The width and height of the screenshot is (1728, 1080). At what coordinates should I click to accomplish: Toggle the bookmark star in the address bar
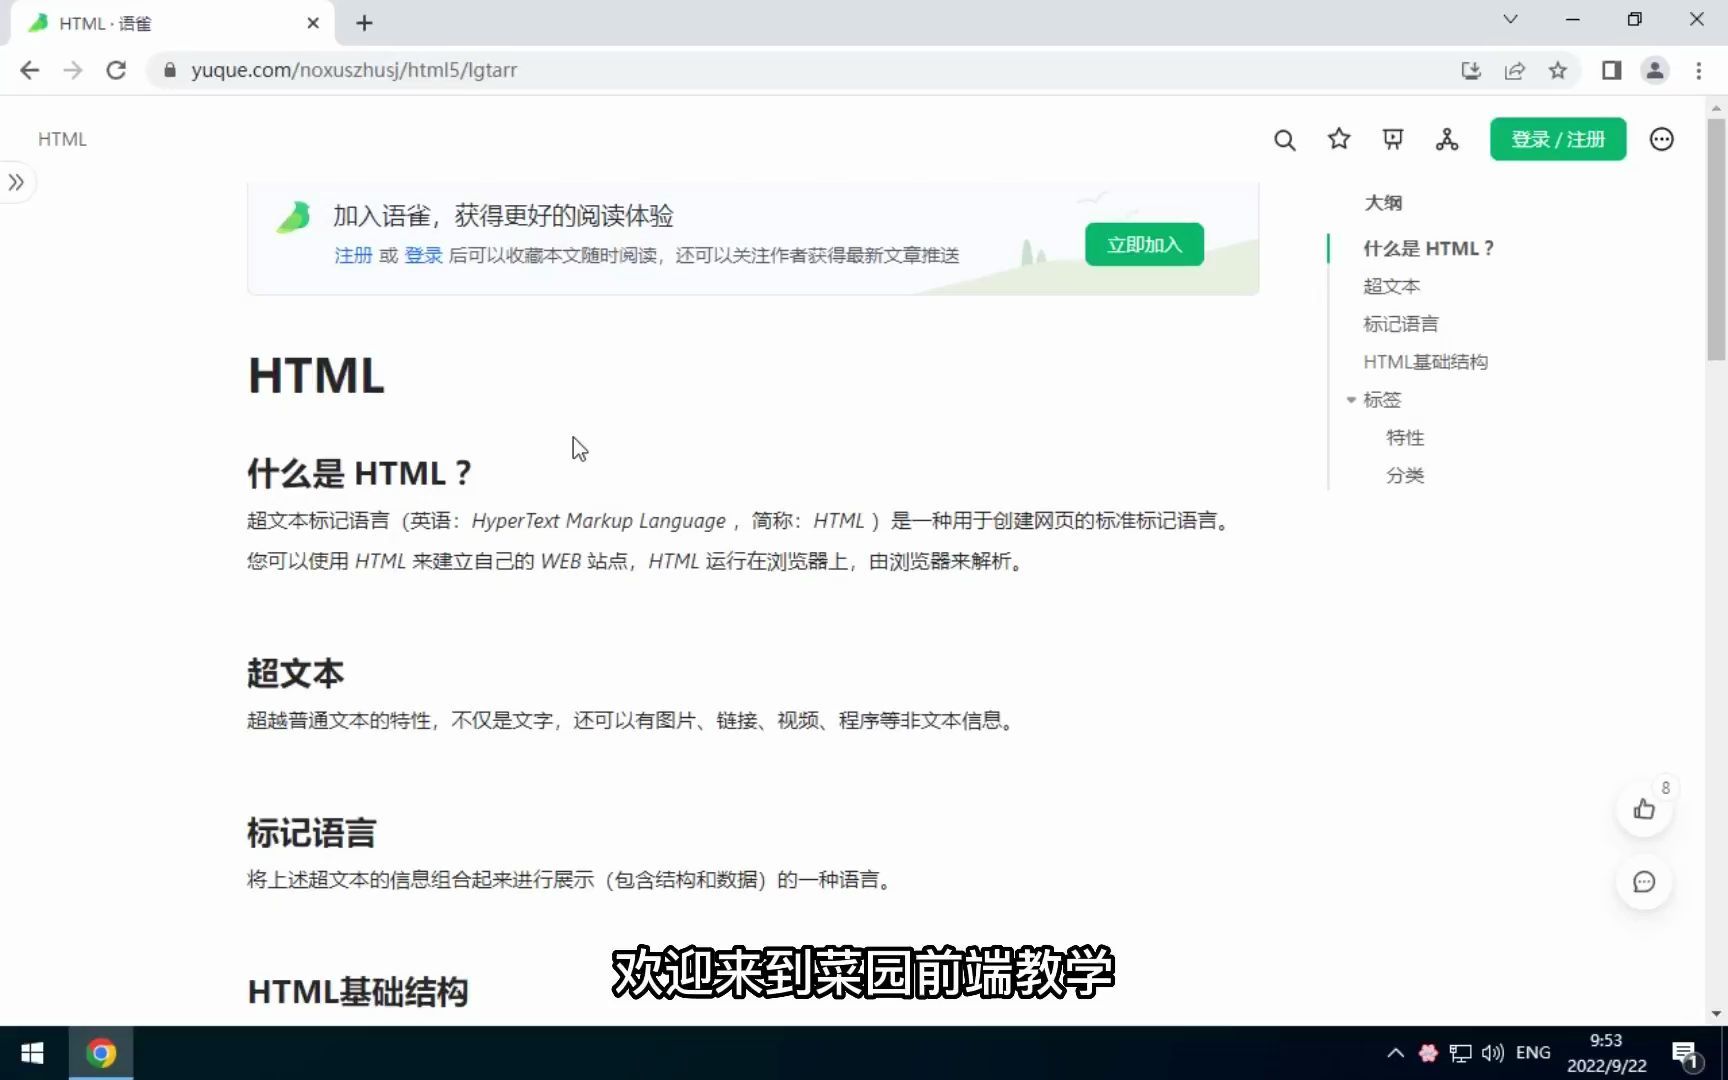click(1558, 70)
